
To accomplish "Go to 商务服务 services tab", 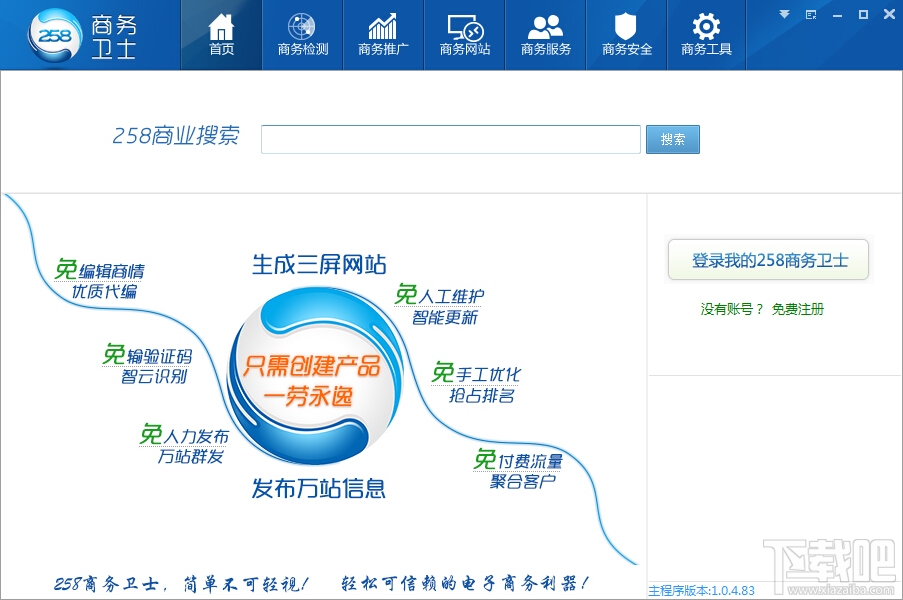I will (x=545, y=35).
